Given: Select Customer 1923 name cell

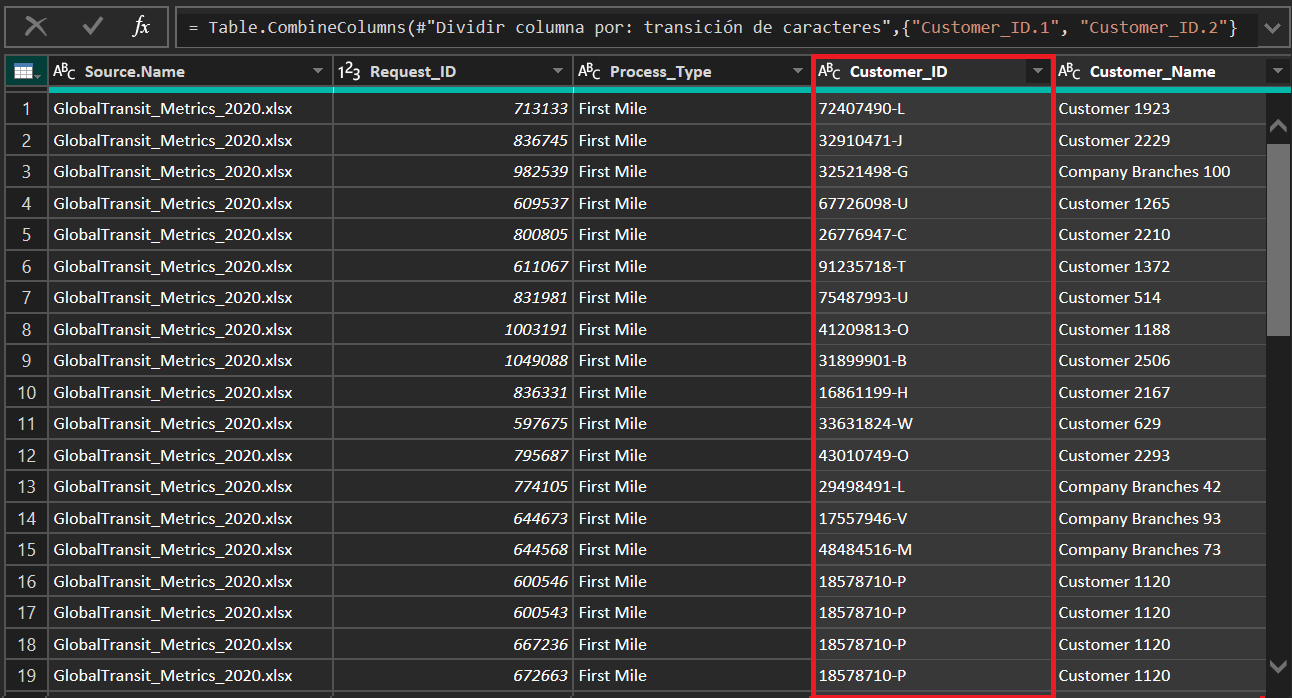Looking at the screenshot, I should (x=1160, y=108).
